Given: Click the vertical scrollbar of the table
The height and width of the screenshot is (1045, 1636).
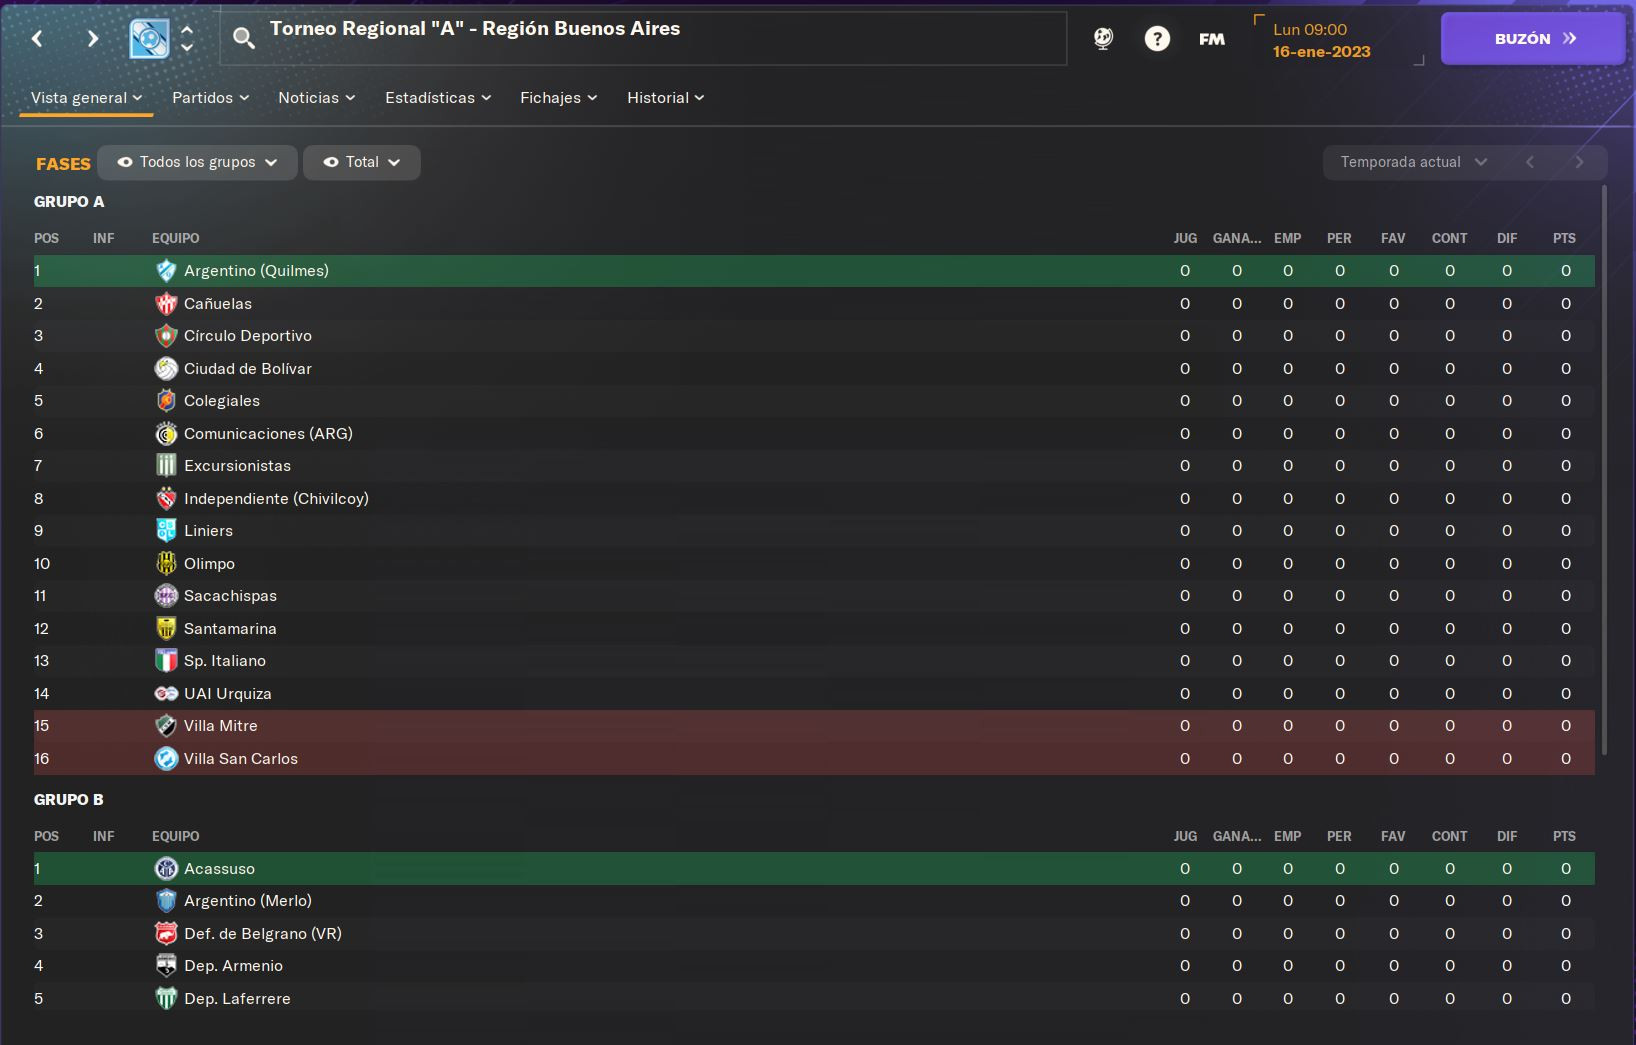Looking at the screenshot, I should 1604,470.
